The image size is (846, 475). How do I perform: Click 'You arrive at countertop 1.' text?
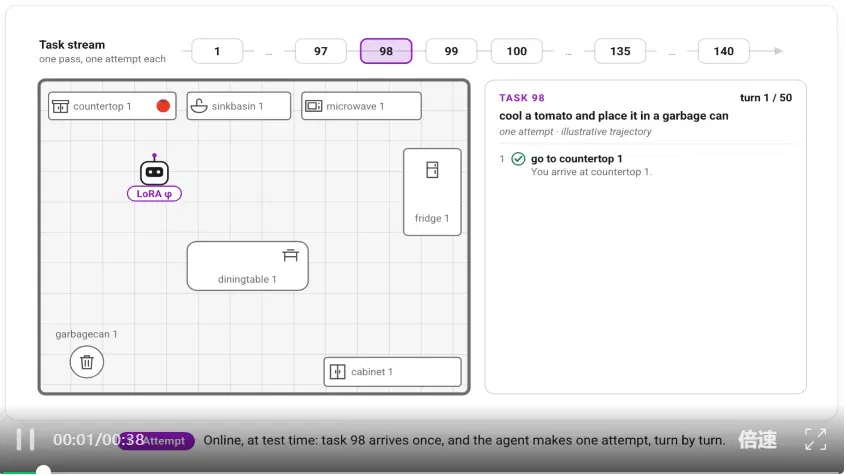(591, 172)
